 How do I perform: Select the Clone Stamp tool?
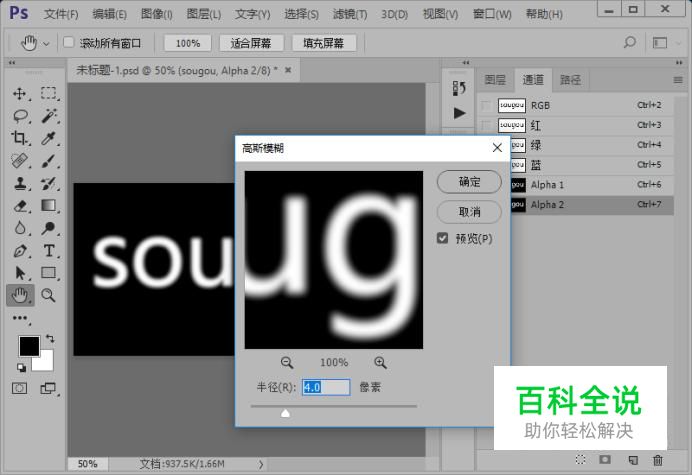[19, 183]
